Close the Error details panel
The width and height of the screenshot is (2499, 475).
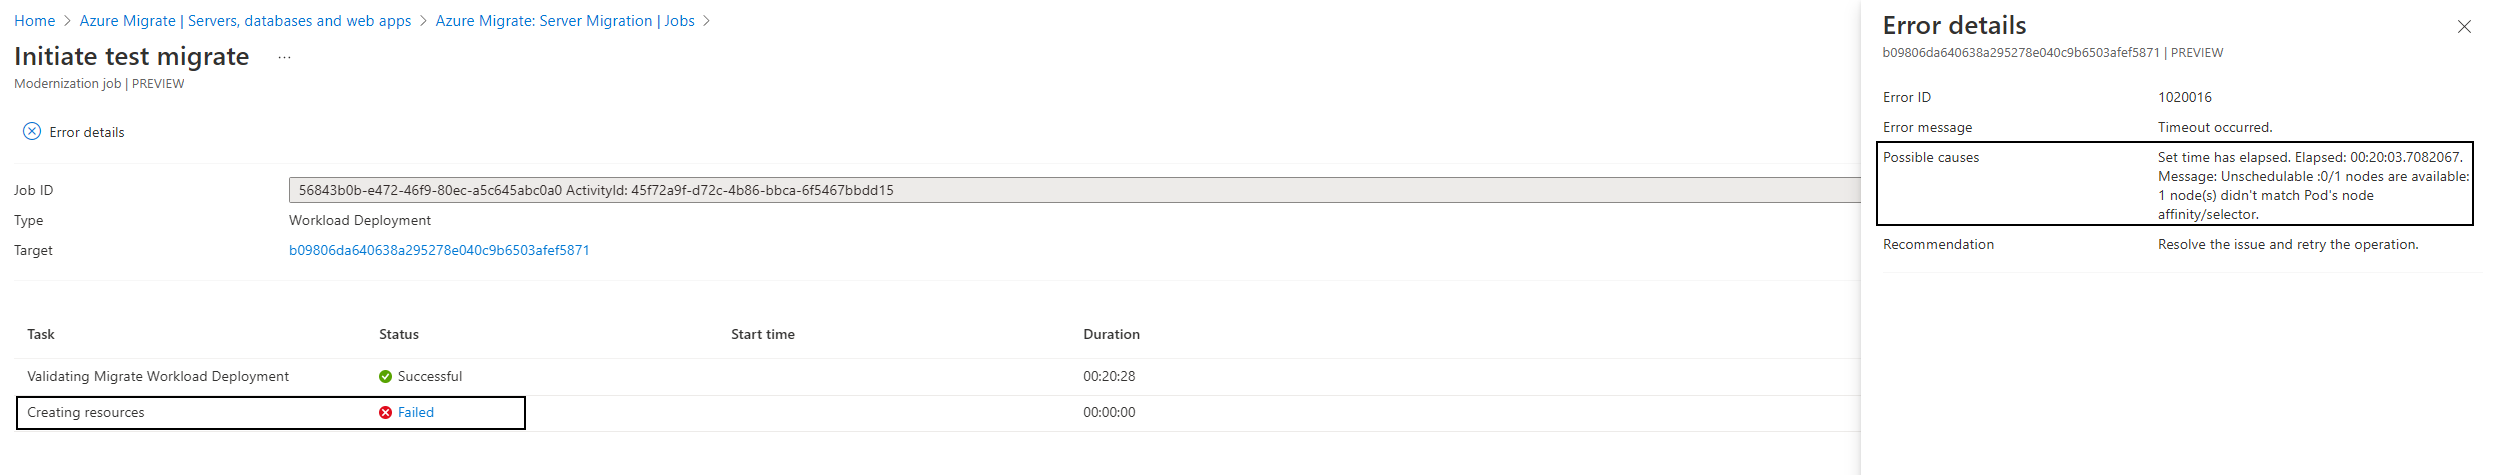tap(2463, 27)
